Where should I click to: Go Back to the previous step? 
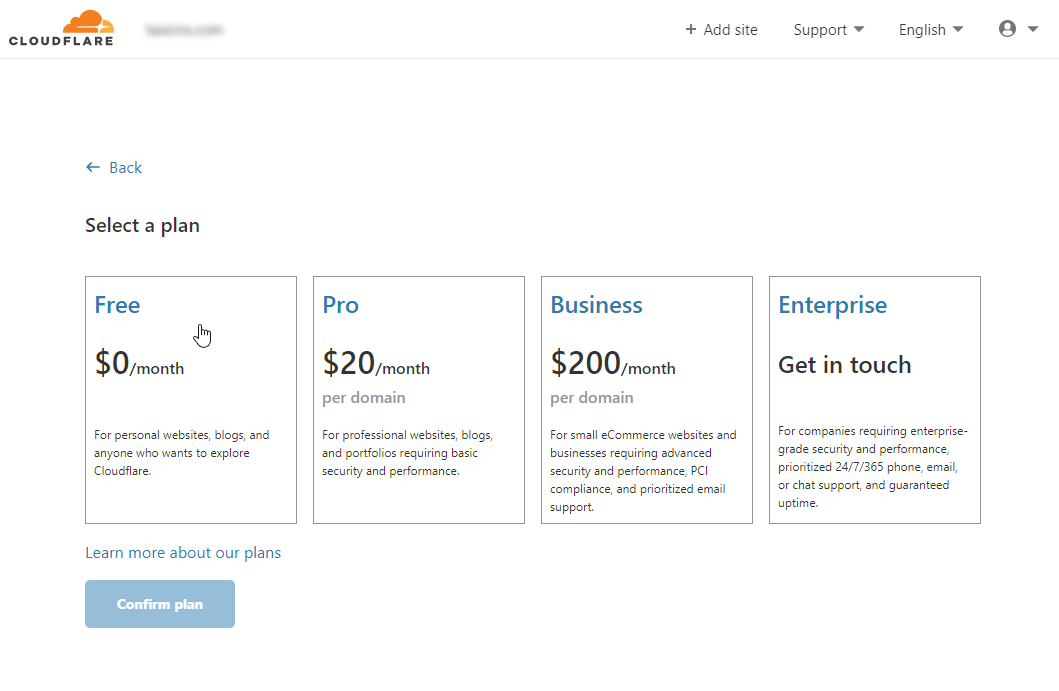[114, 168]
